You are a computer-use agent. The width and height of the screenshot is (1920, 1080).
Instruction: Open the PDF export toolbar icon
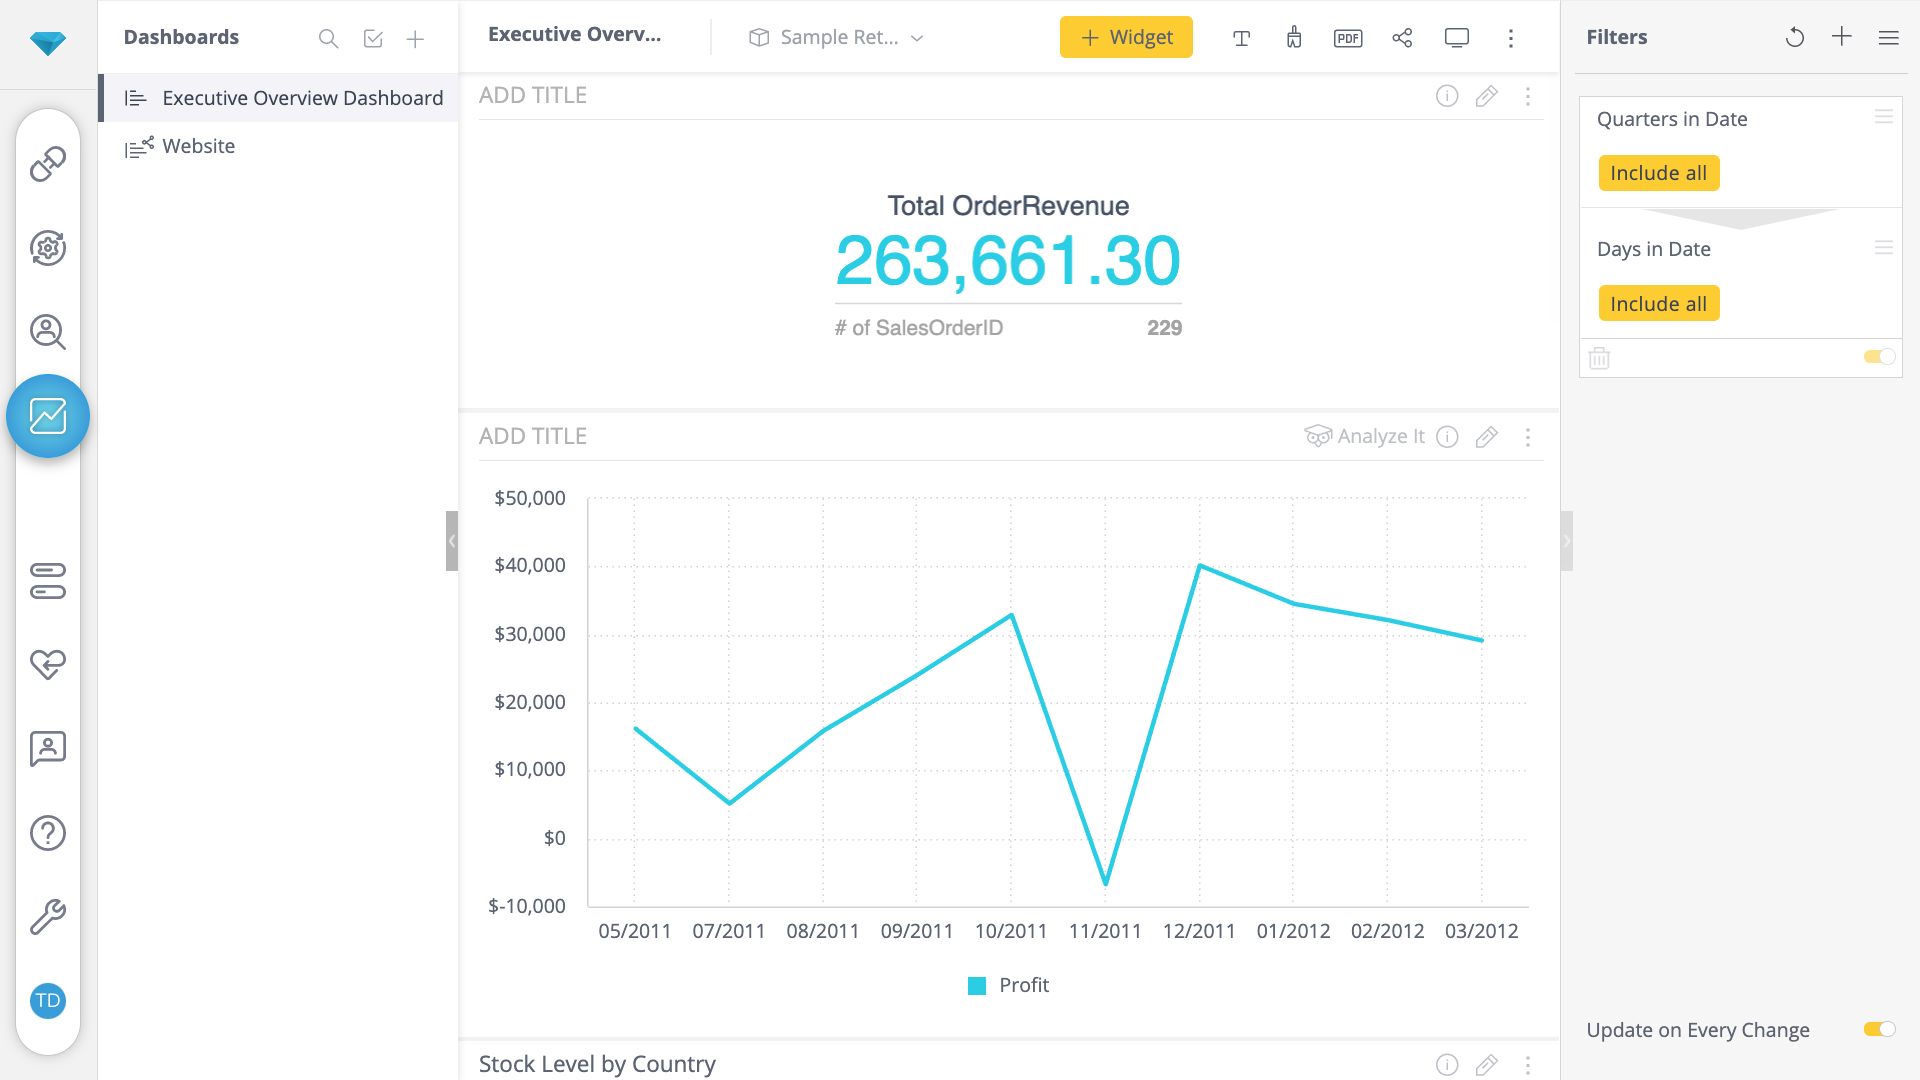coord(1348,37)
